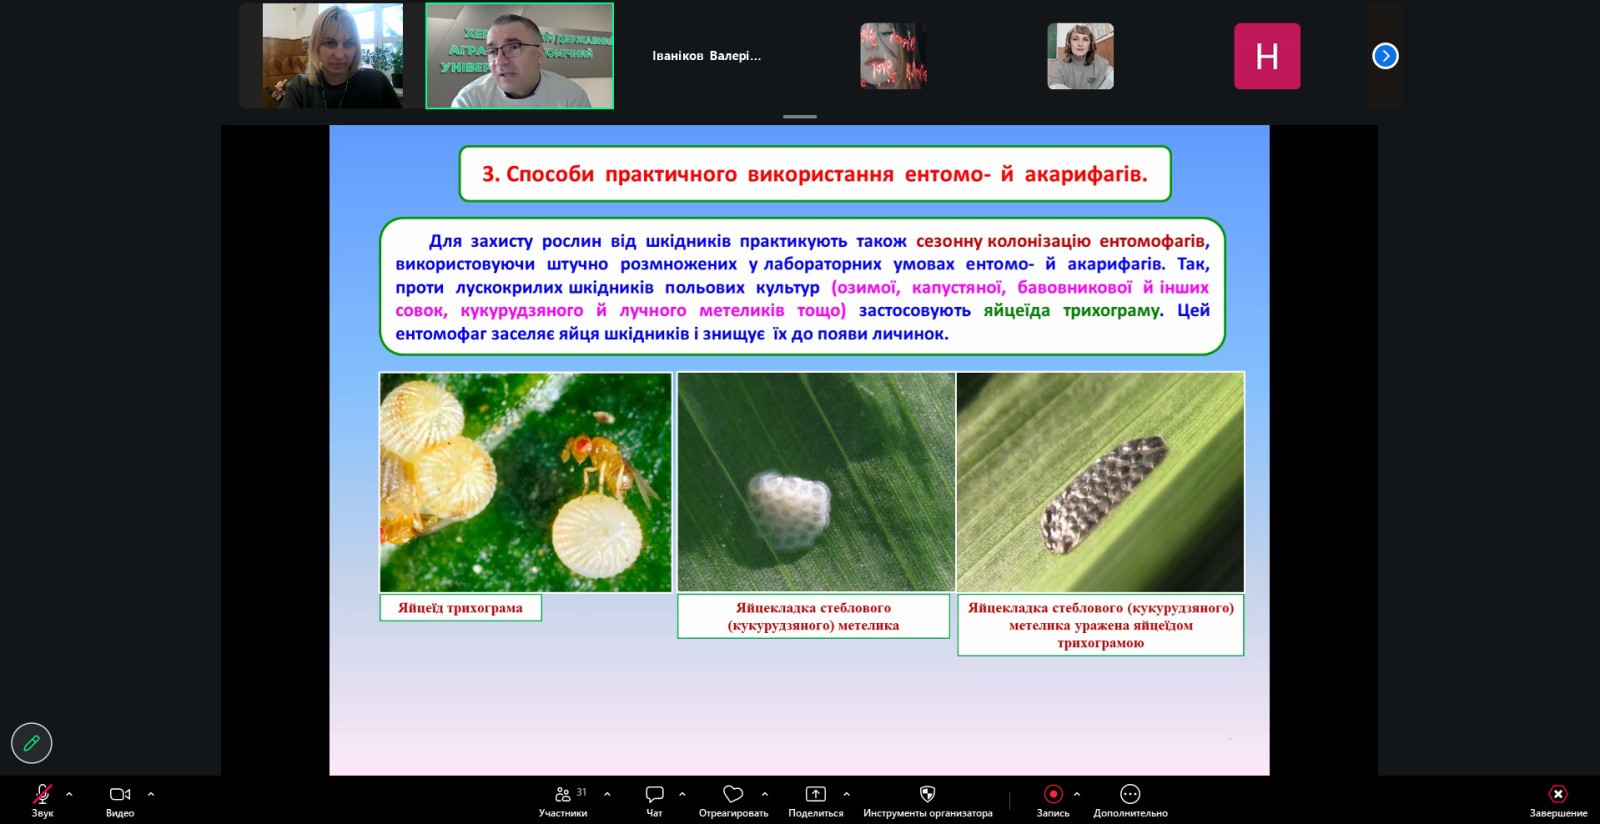
Task: Open the Дополнительно more options menu
Action: coord(1130,795)
